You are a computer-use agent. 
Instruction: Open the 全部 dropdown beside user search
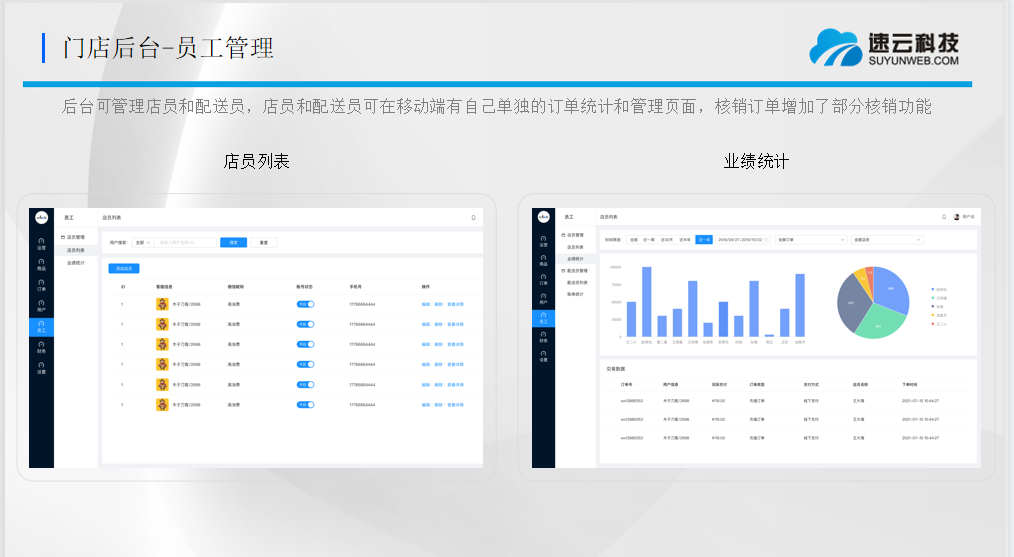click(x=142, y=242)
